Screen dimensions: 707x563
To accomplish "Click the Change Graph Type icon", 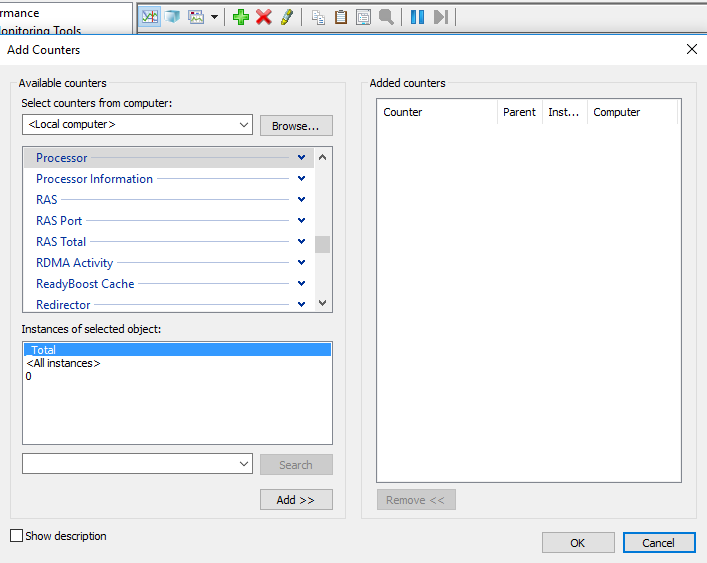I will pyautogui.click(x=196, y=17).
